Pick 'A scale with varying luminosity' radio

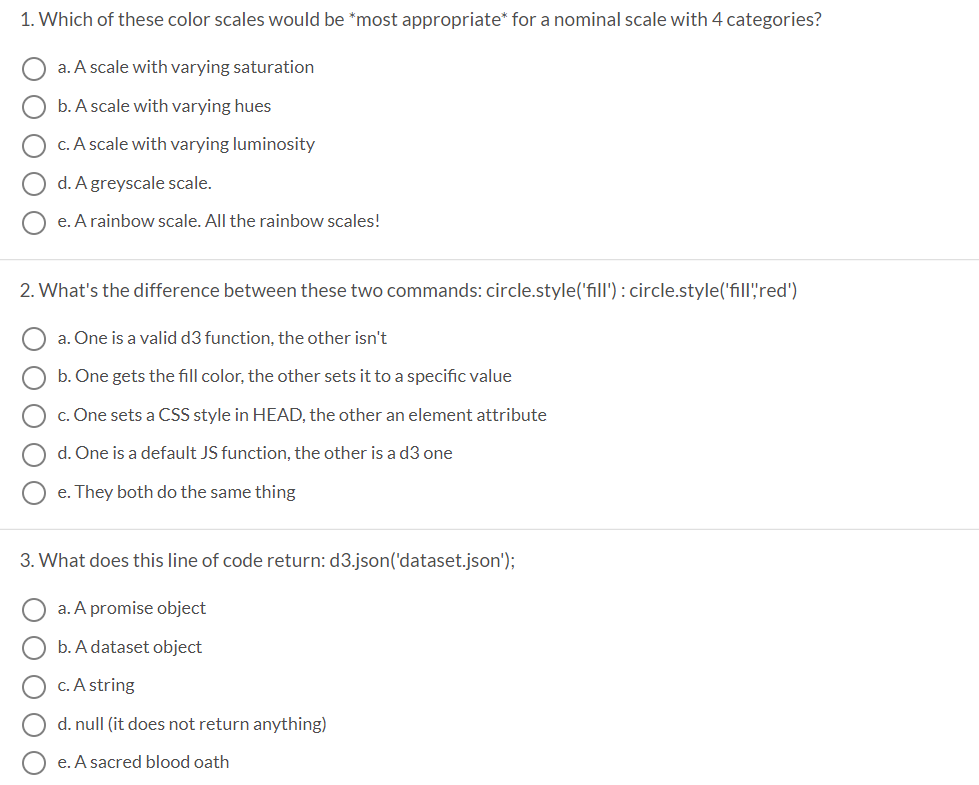[x=34, y=146]
